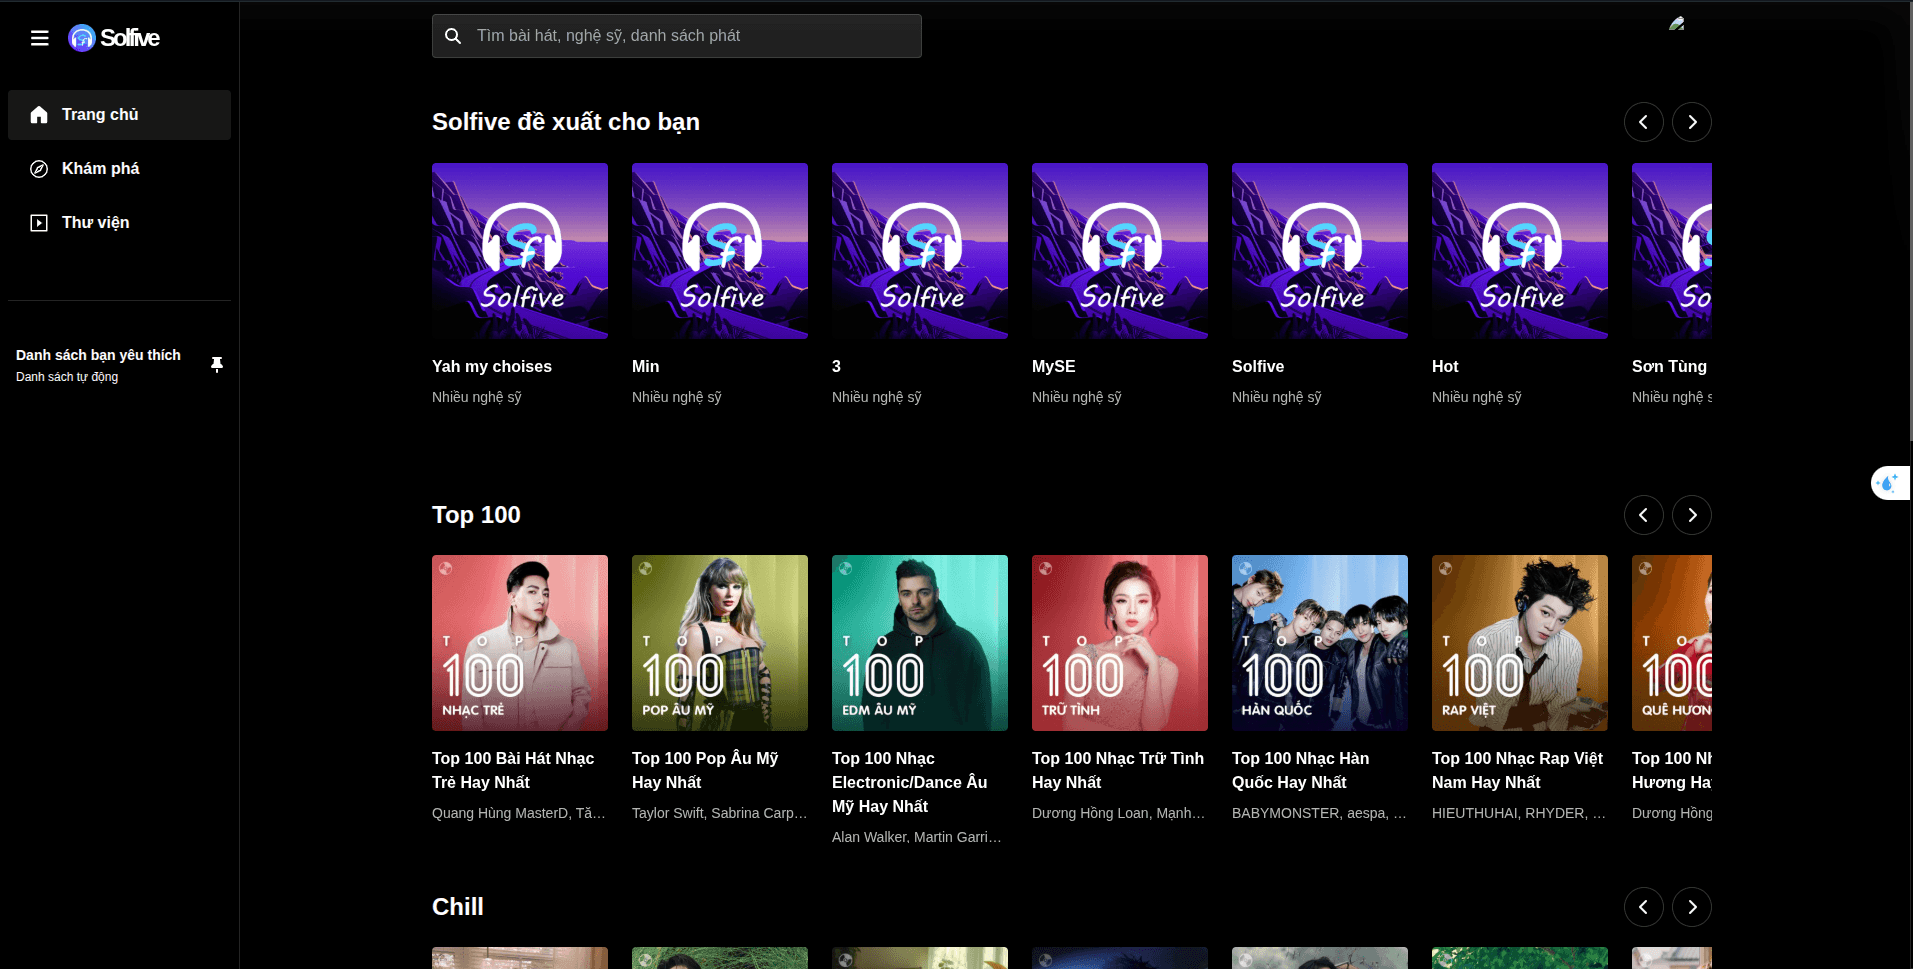Image resolution: width=1913 pixels, height=969 pixels.
Task: Open Thư viện library section
Action: click(x=119, y=223)
